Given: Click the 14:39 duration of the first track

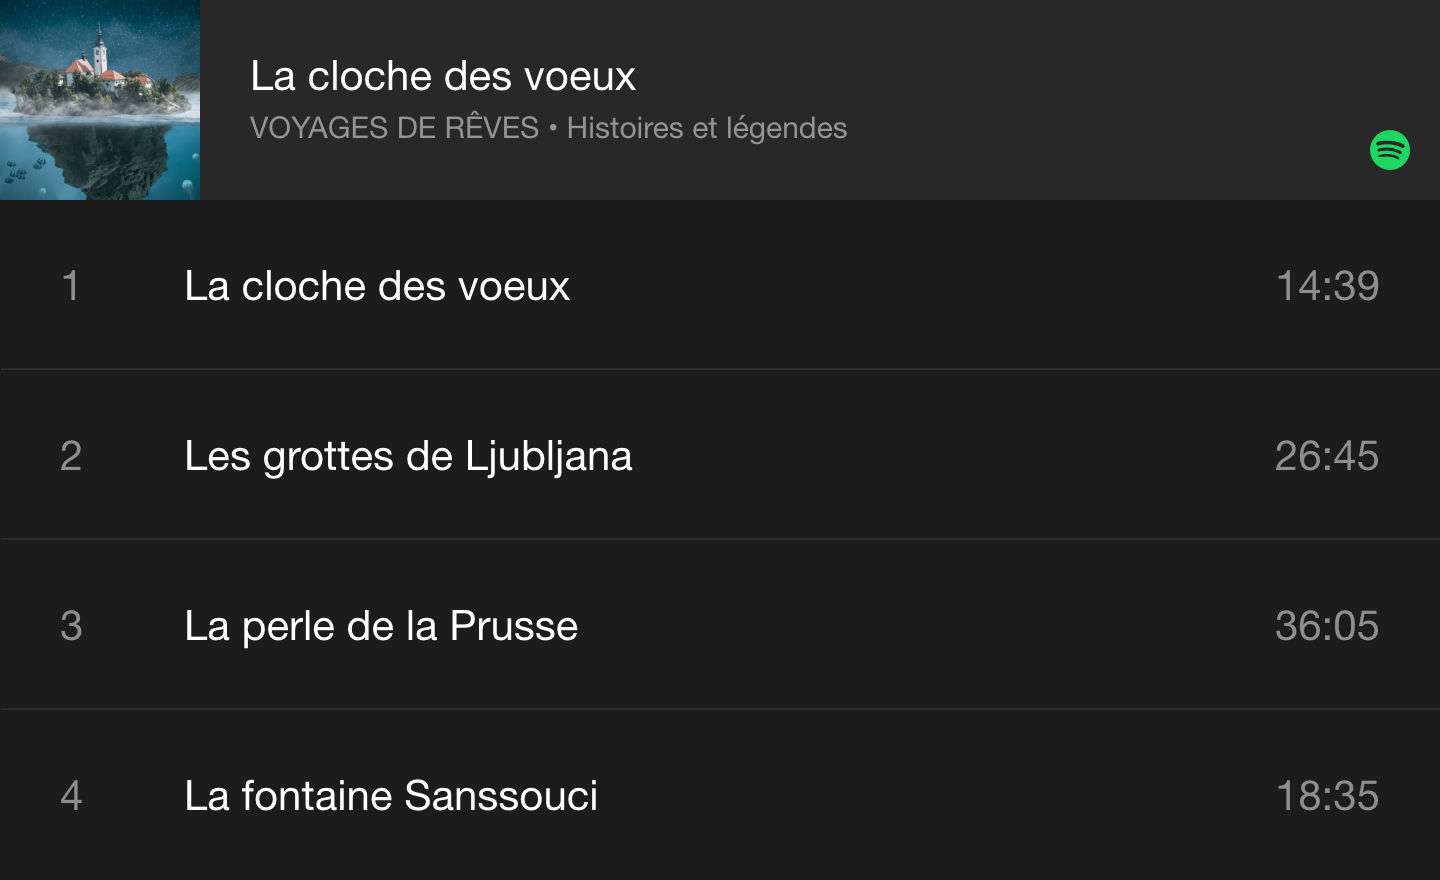Looking at the screenshot, I should point(1327,286).
